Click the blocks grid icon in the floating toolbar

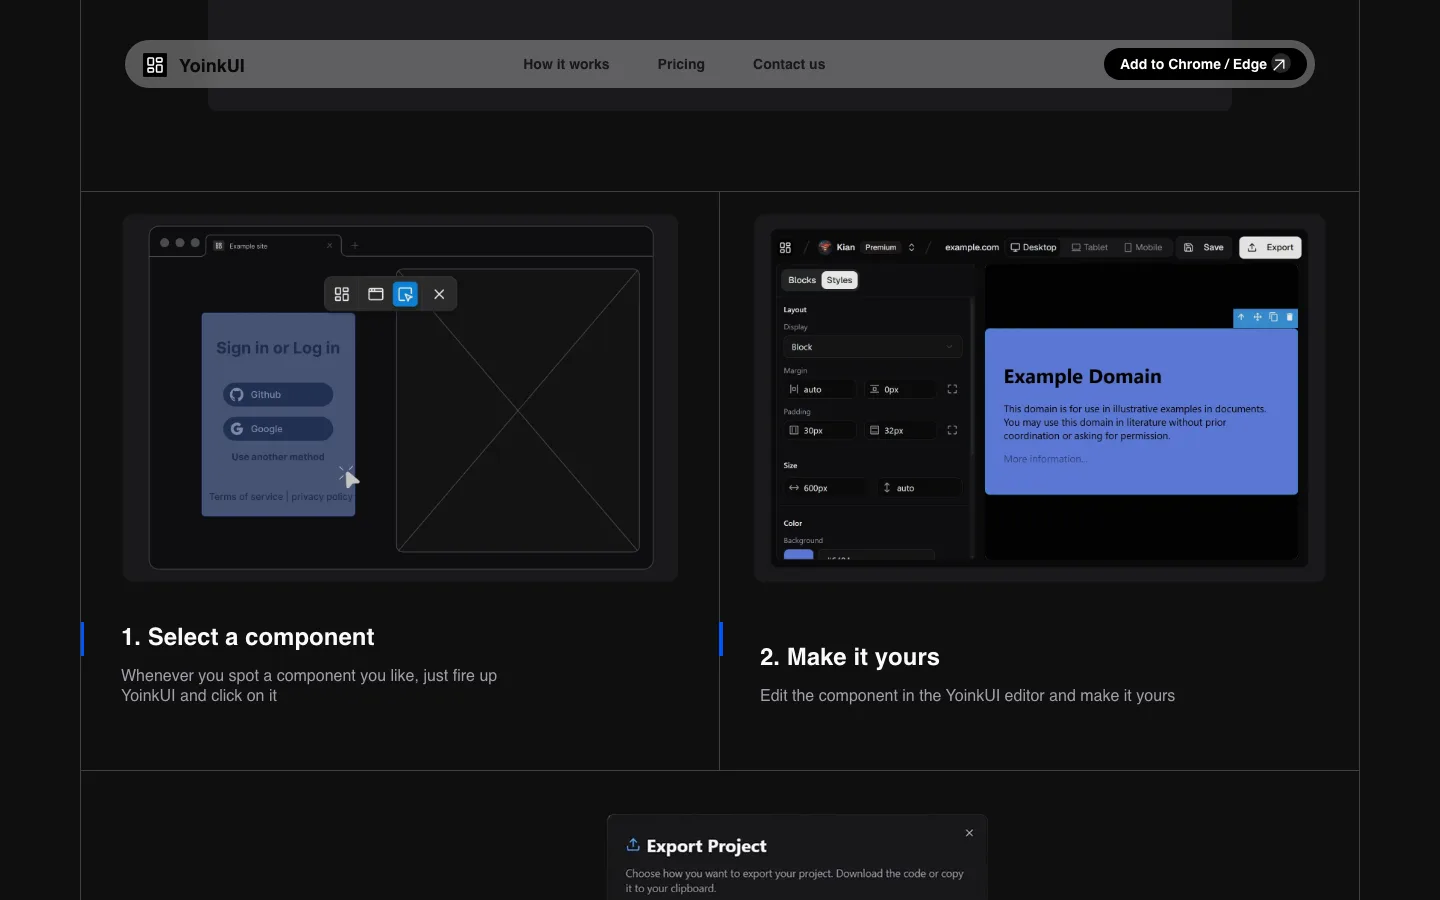pos(342,294)
